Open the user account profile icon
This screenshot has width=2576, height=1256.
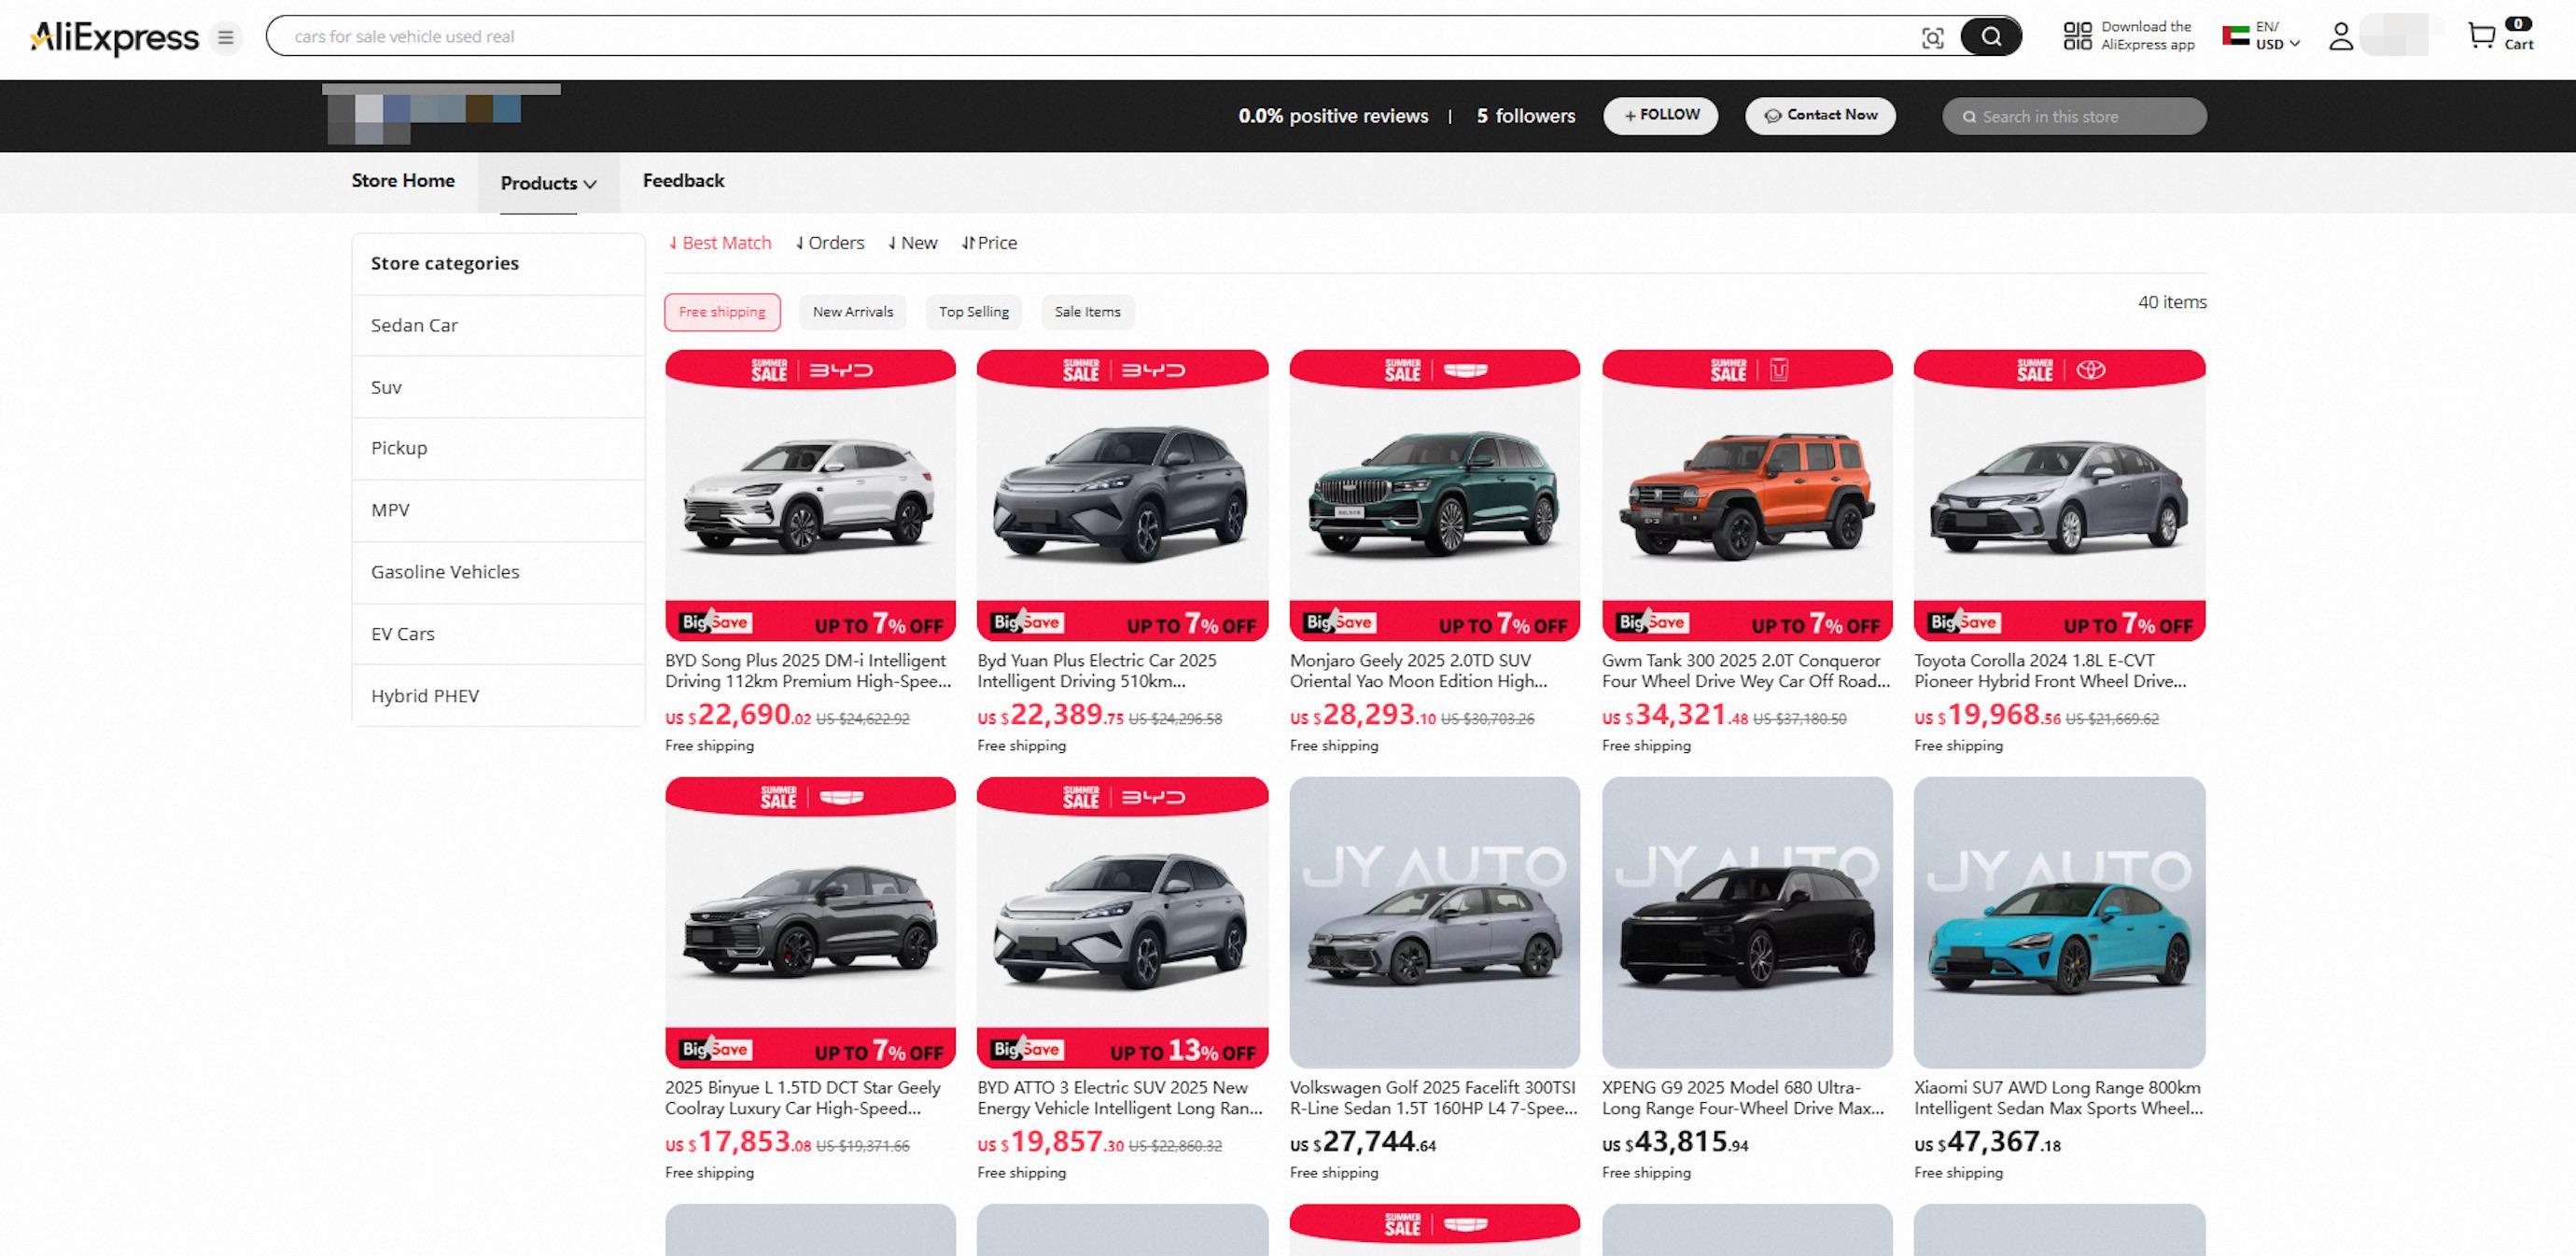[x=2340, y=37]
